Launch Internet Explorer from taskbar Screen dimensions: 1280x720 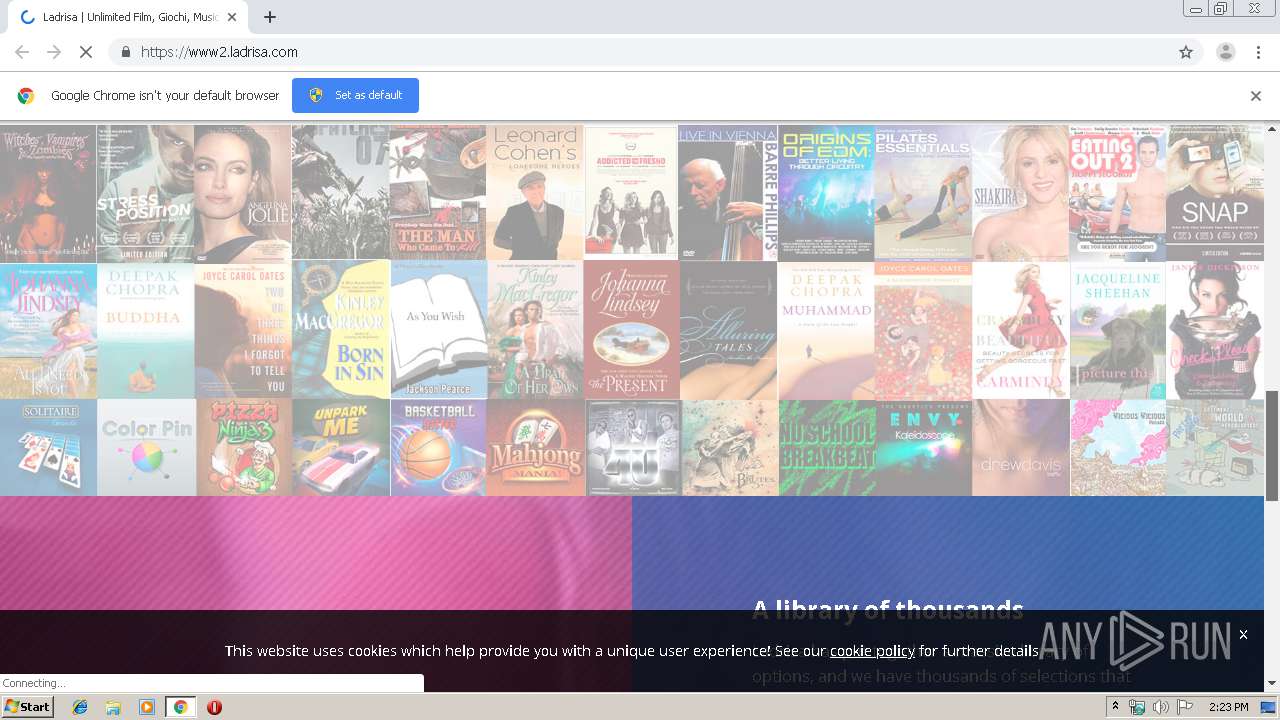(80, 707)
